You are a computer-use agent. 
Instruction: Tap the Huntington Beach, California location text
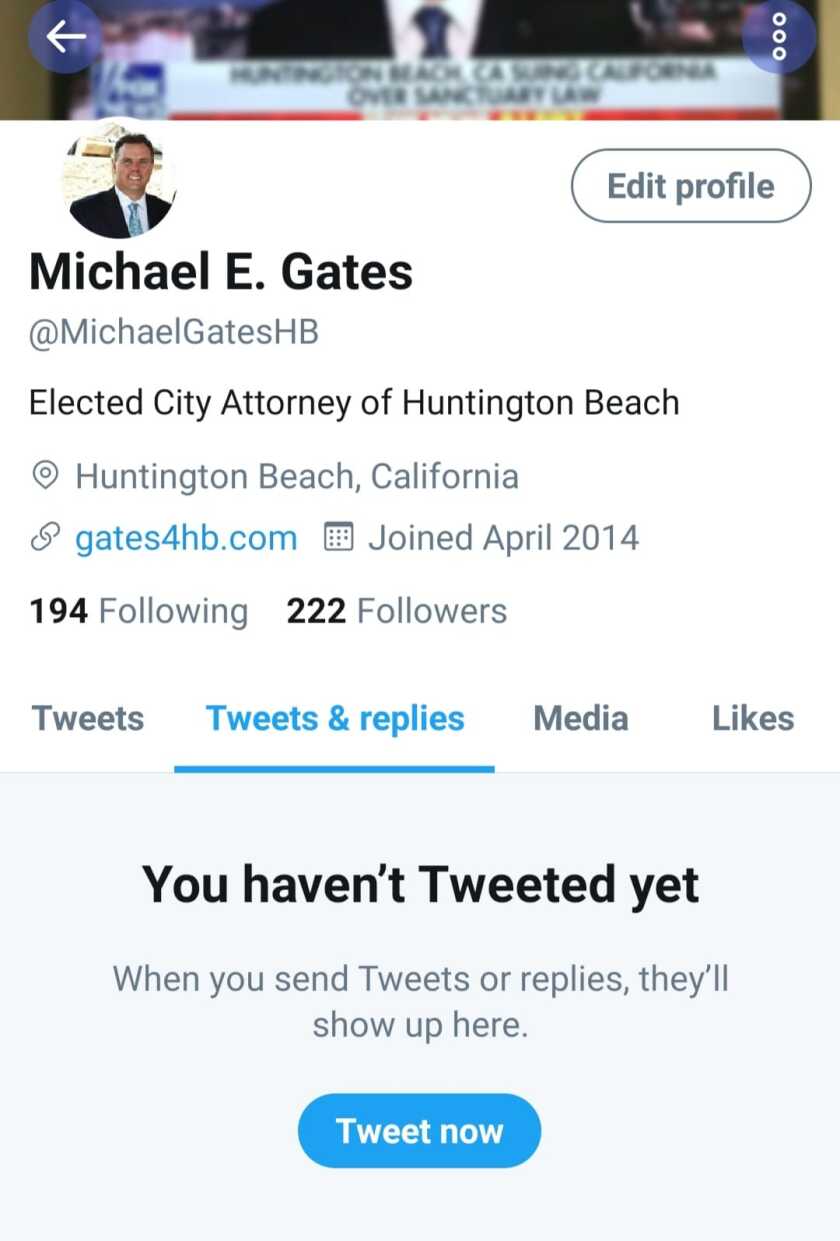297,476
